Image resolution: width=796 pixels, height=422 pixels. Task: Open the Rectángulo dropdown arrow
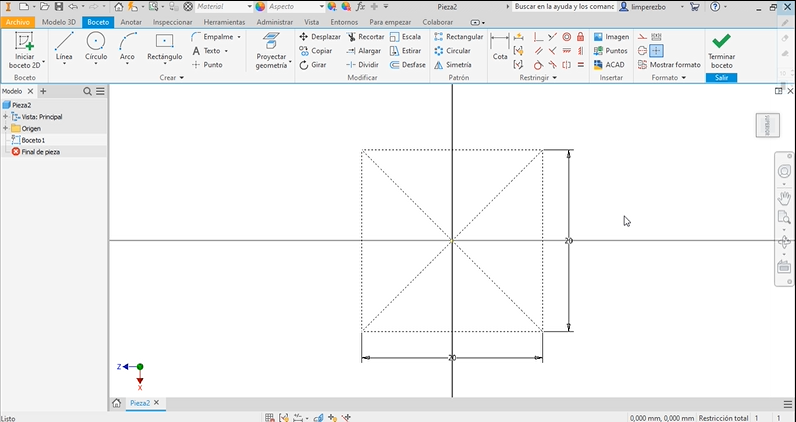click(x=165, y=64)
